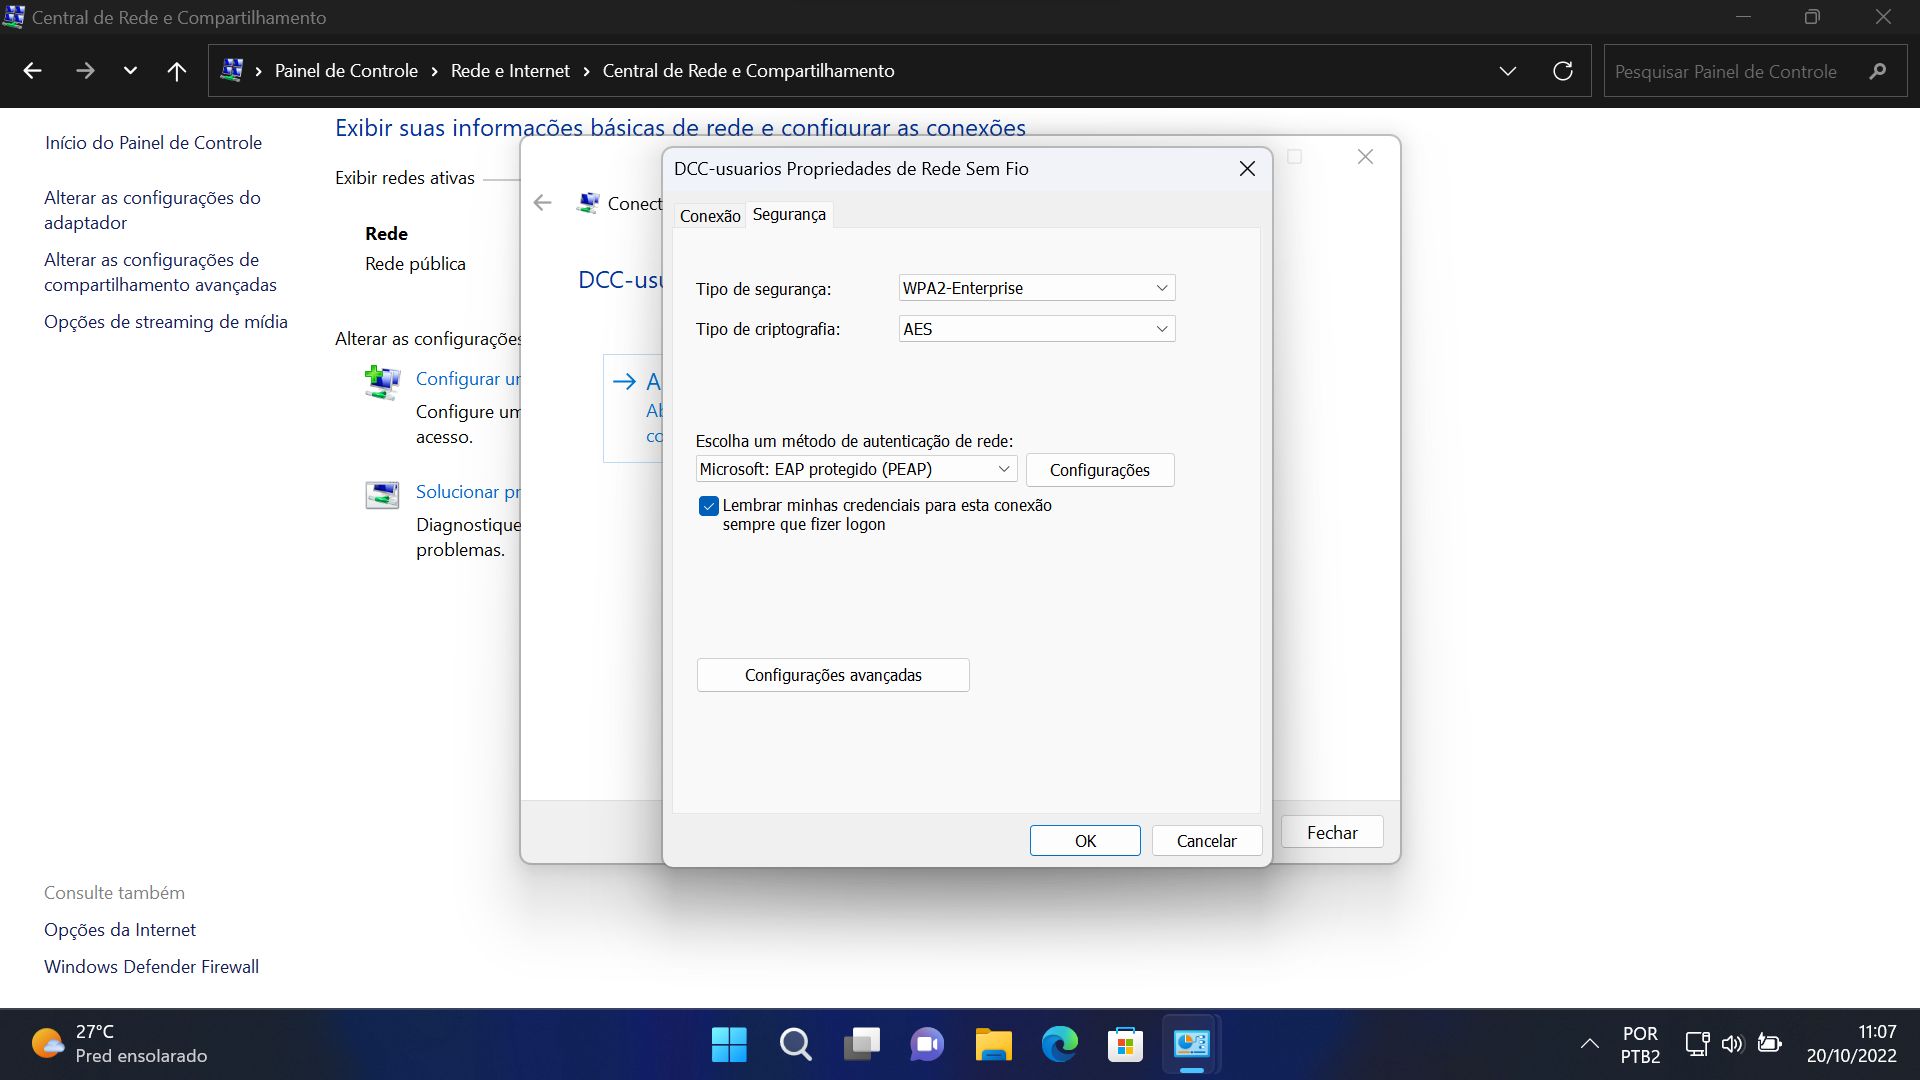Open Windows Defender Firewall link

(x=151, y=967)
